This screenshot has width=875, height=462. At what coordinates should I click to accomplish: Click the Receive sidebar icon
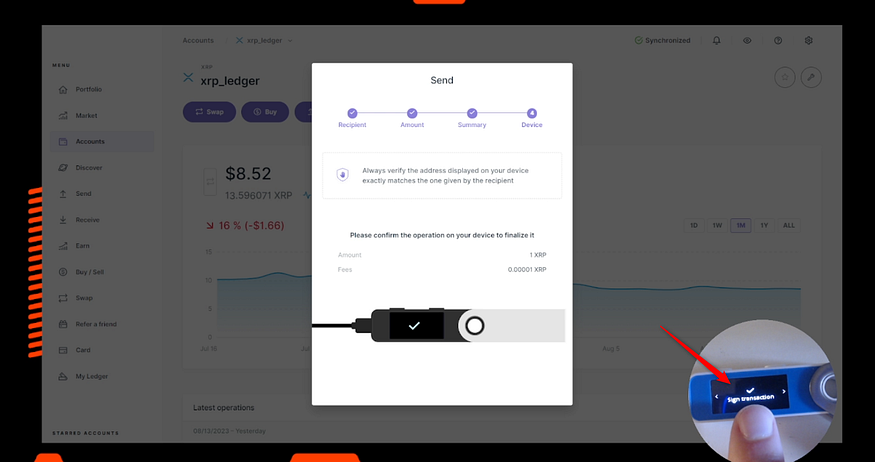[x=63, y=220]
